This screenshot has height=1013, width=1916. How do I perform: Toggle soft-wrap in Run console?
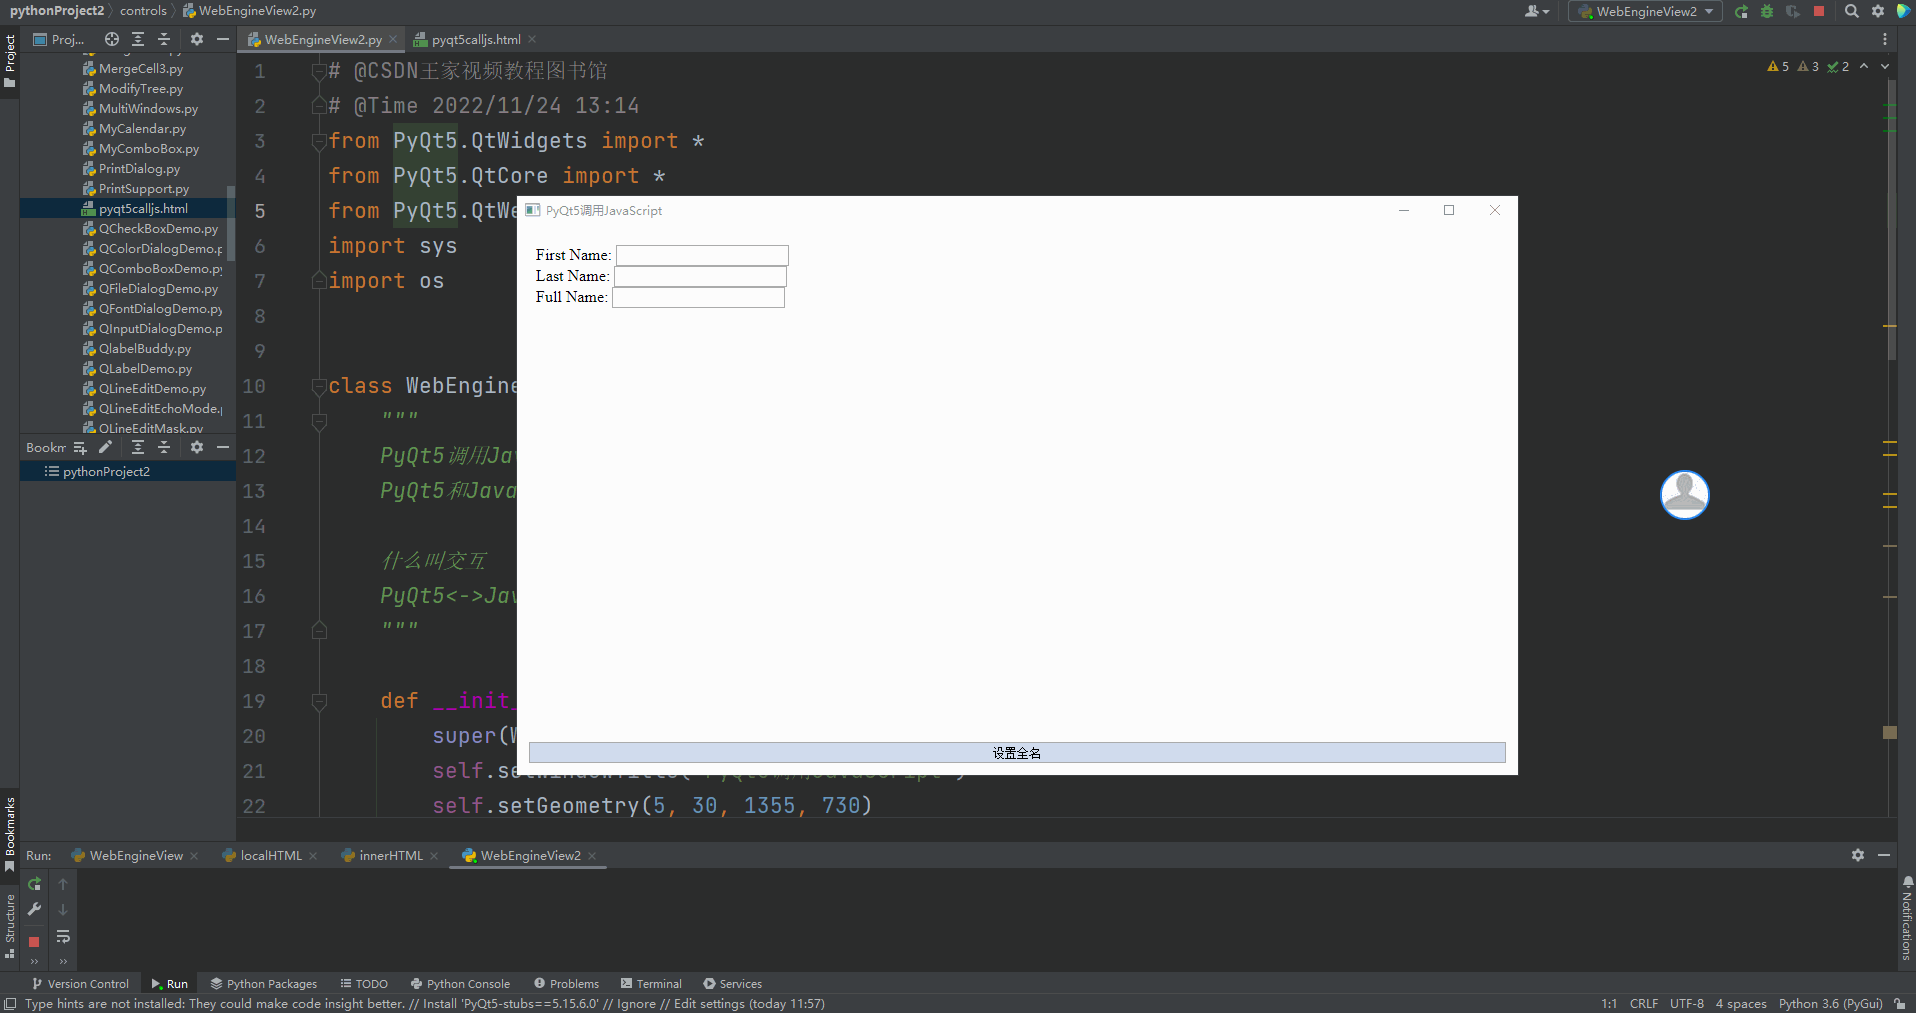pos(63,937)
